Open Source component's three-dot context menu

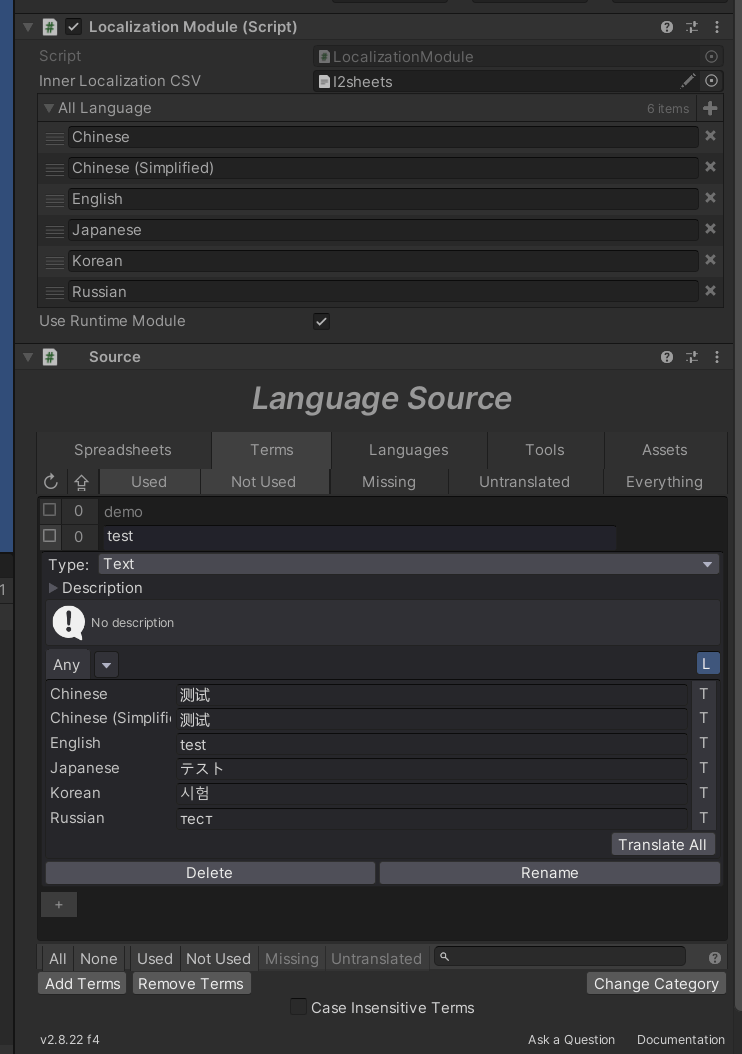(x=717, y=357)
